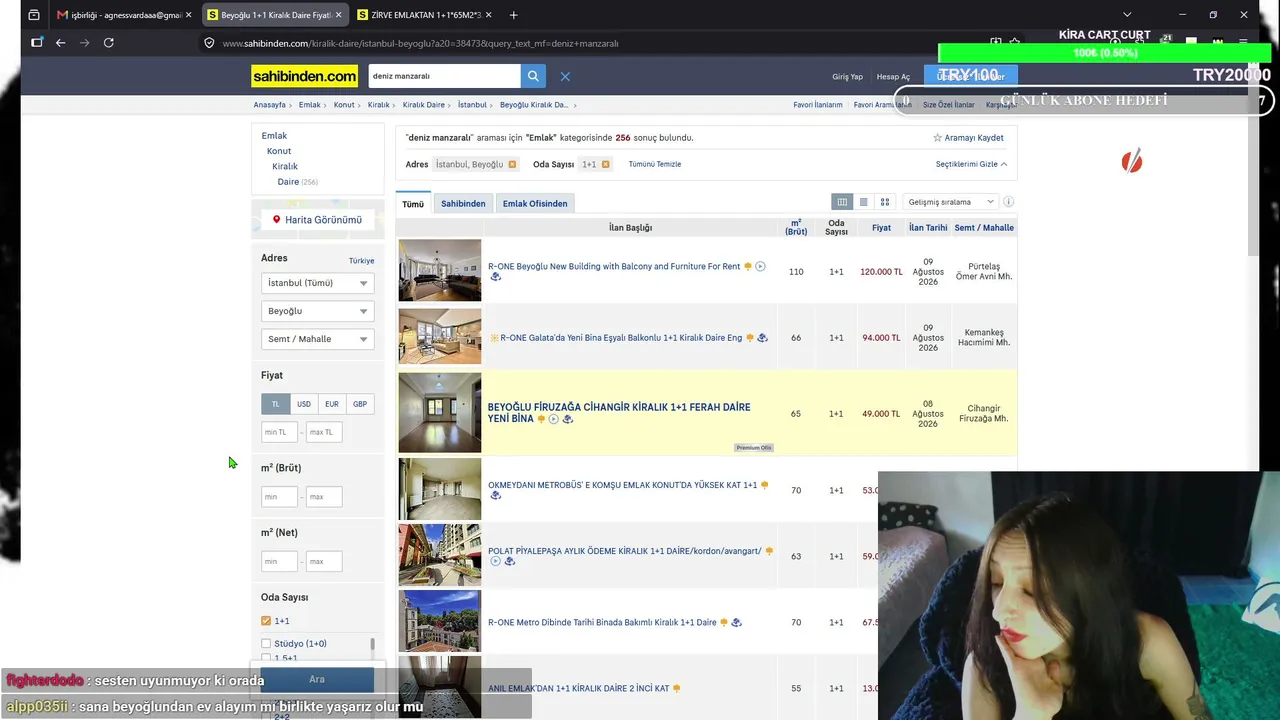Click Tümünü Temizle to clear filters
1280x720 pixels.
pos(655,164)
